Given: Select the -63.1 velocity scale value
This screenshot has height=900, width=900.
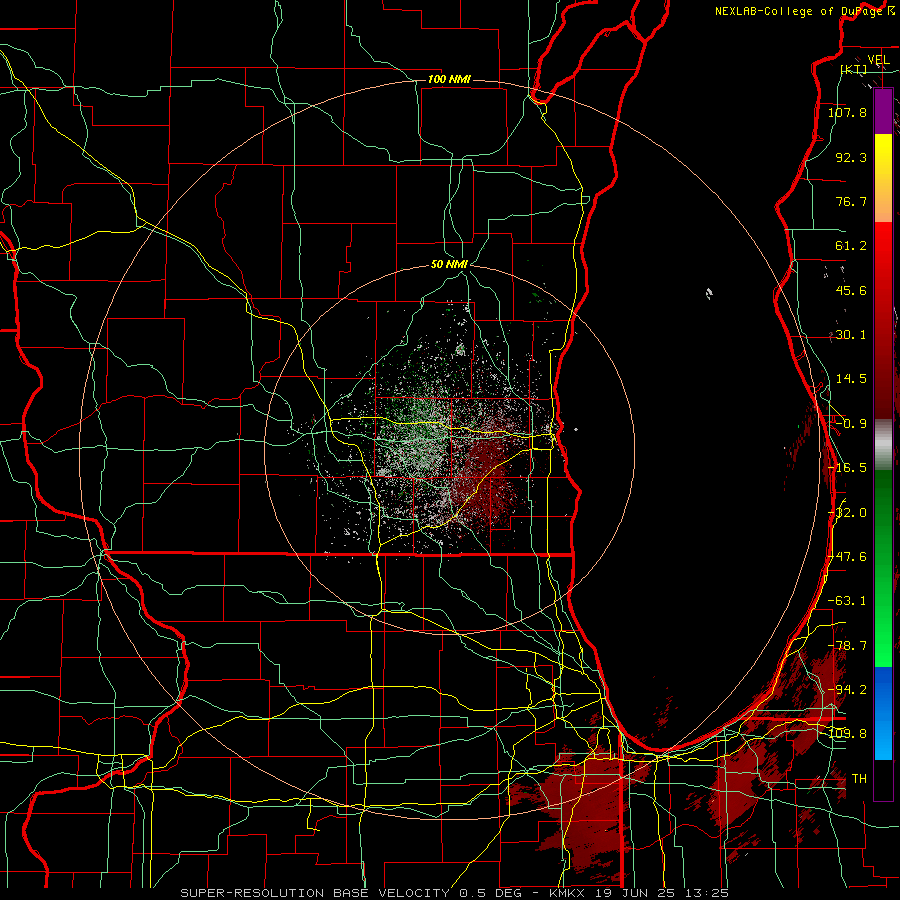Looking at the screenshot, I should pos(847,601).
